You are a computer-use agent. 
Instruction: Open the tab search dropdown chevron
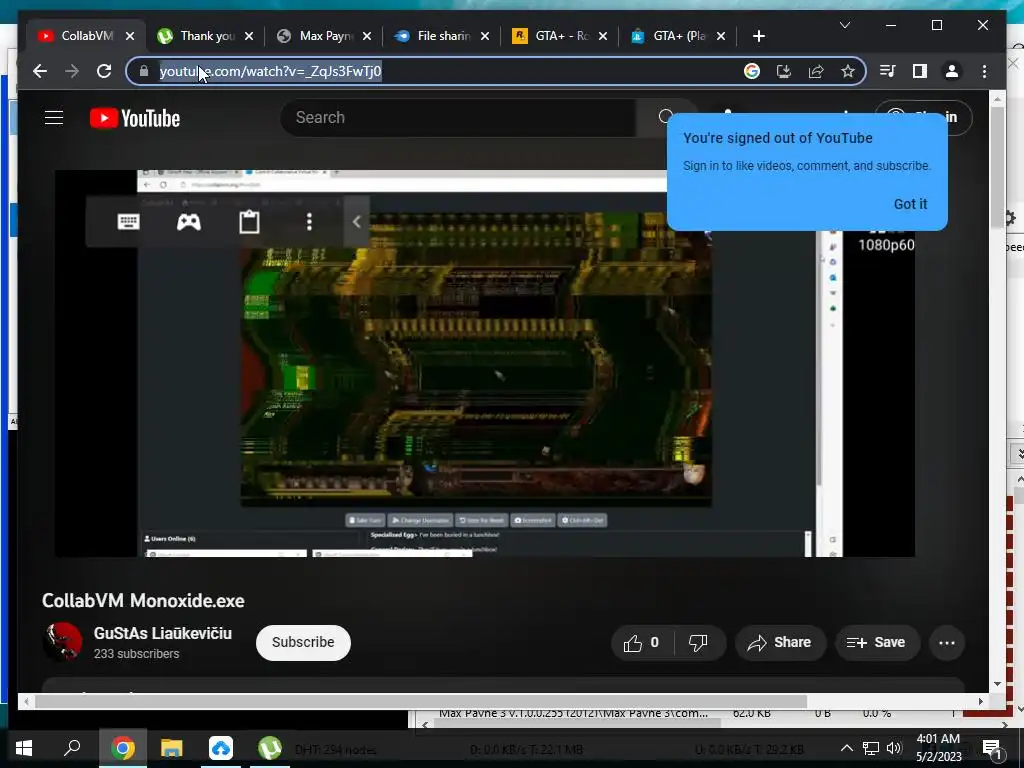click(x=844, y=25)
